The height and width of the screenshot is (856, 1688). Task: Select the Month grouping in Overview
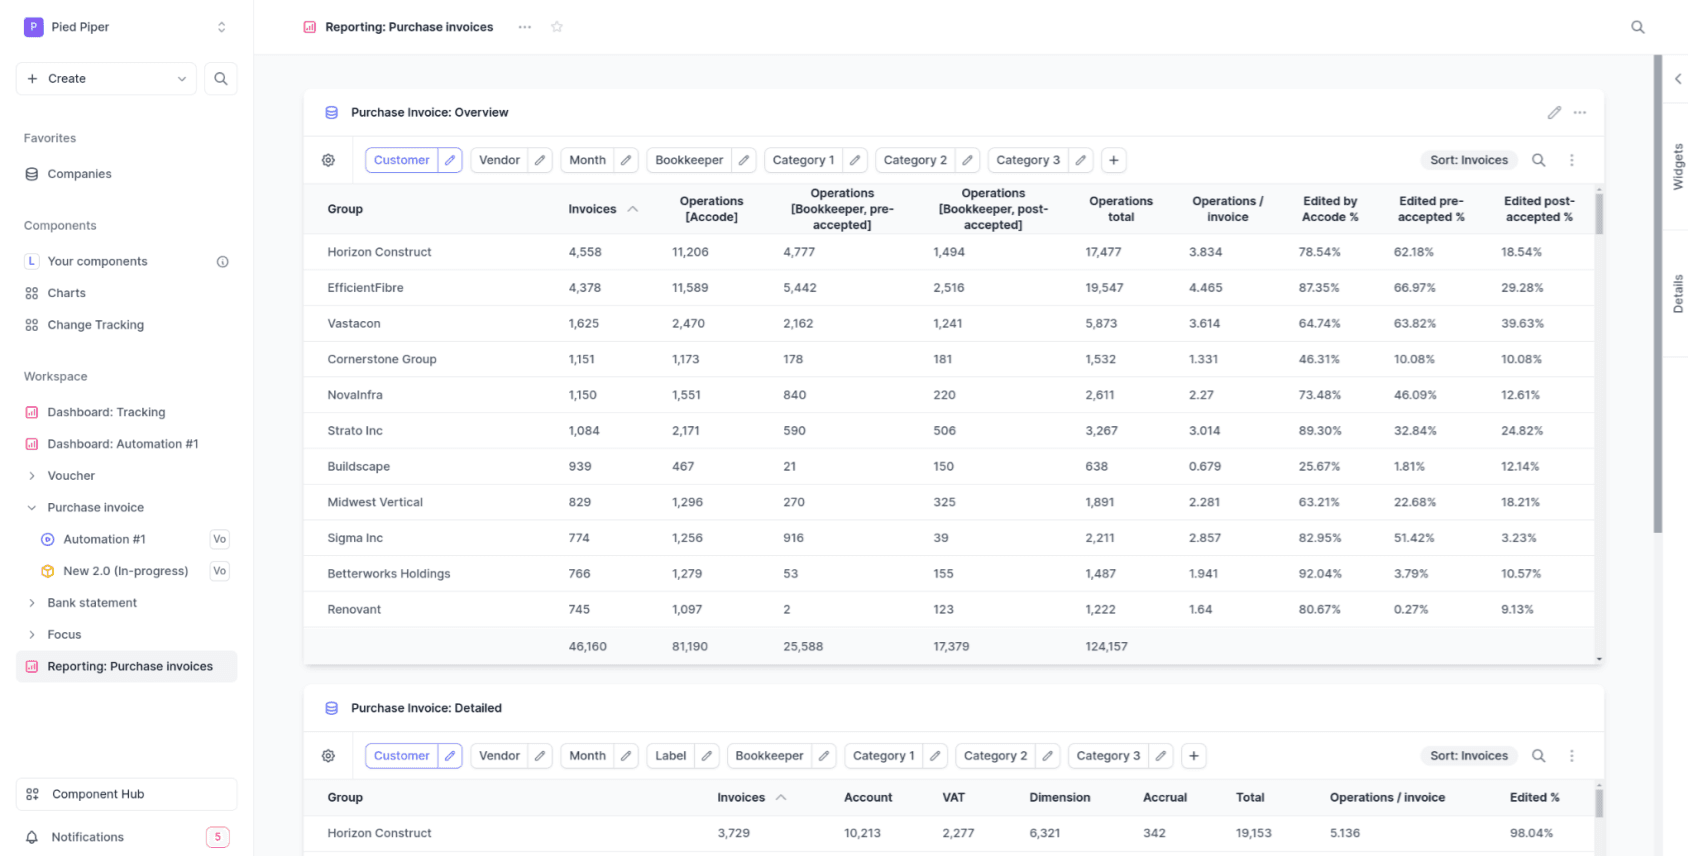587,160
